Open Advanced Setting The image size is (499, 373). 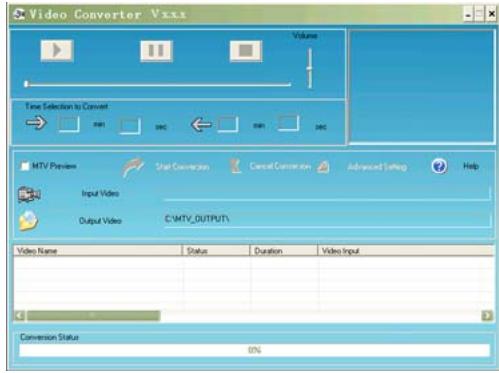tap(377, 166)
